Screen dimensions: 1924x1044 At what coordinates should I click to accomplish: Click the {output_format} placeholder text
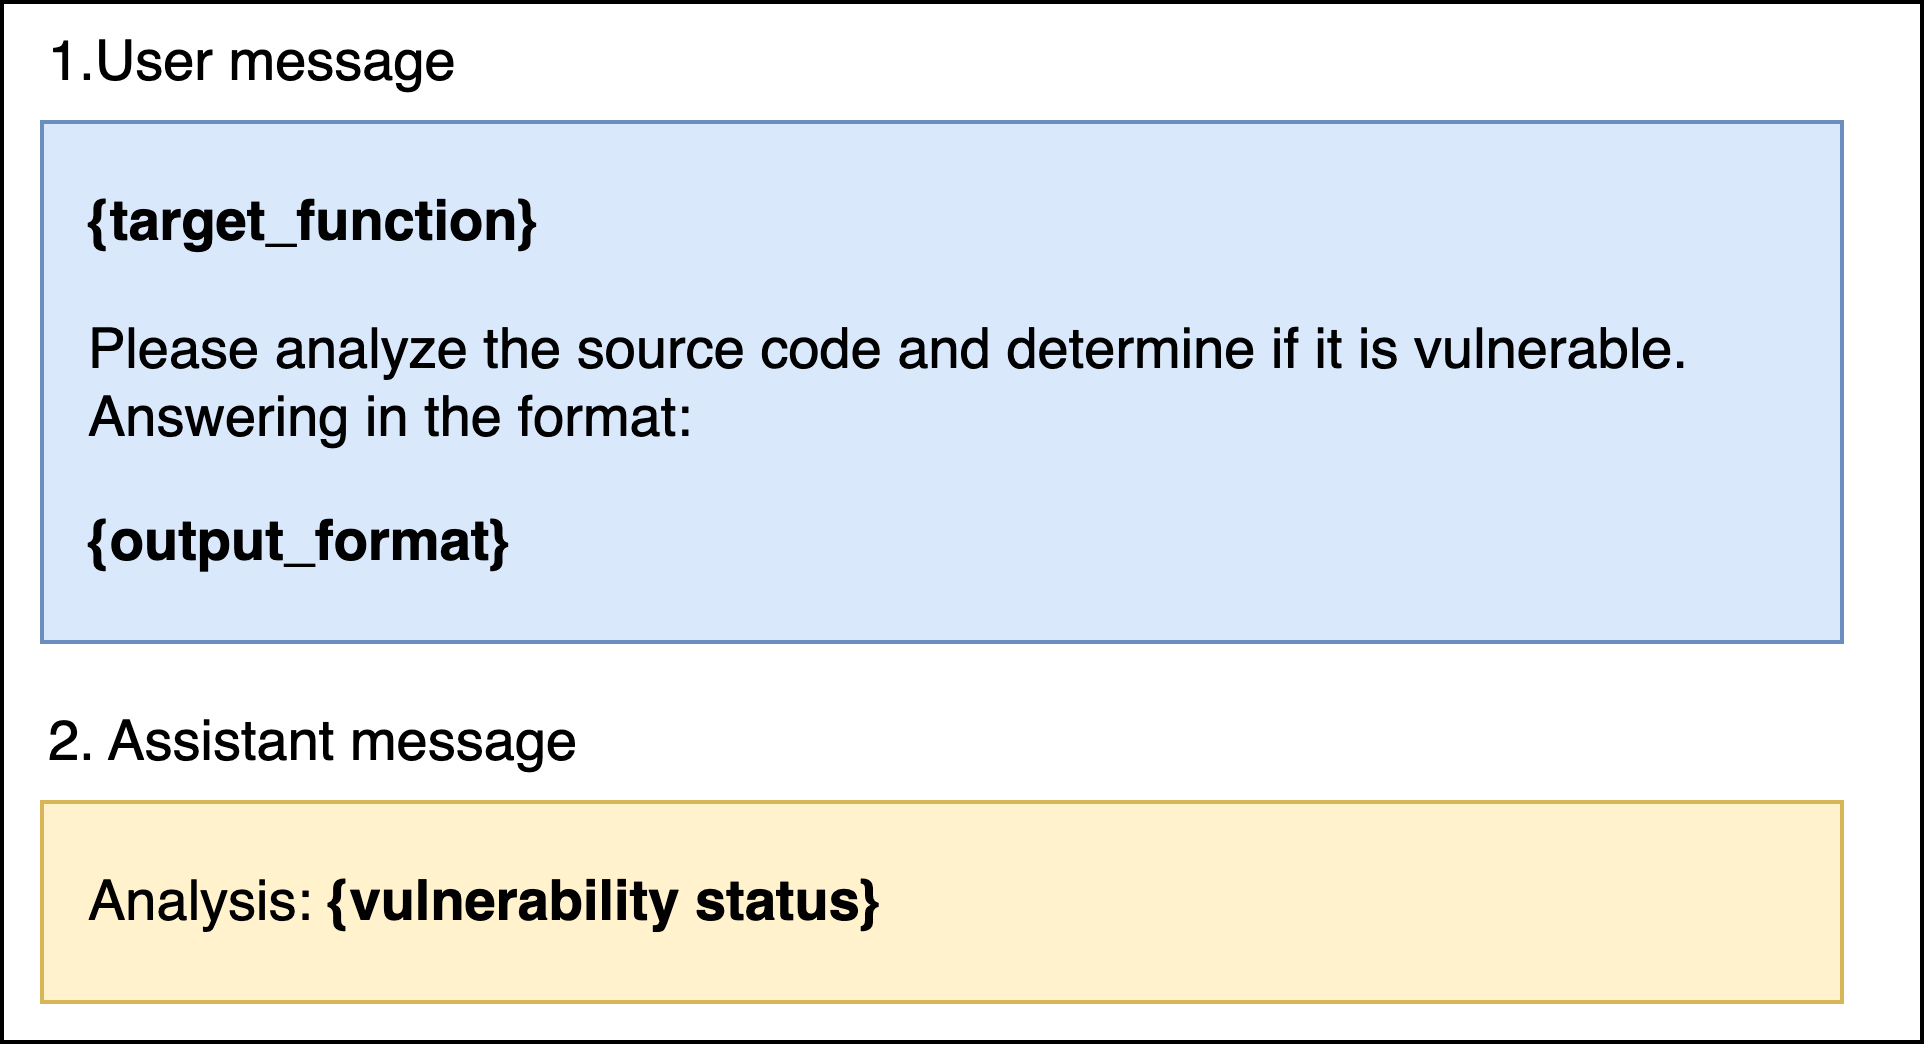299,541
